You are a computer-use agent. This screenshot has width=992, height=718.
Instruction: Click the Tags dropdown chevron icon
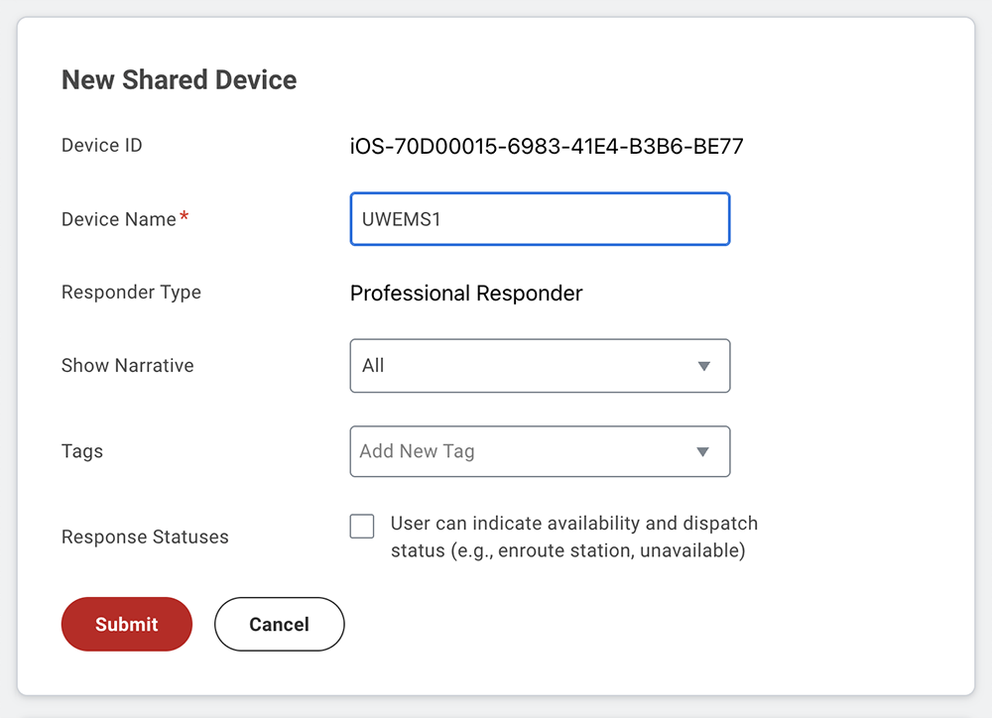point(703,451)
